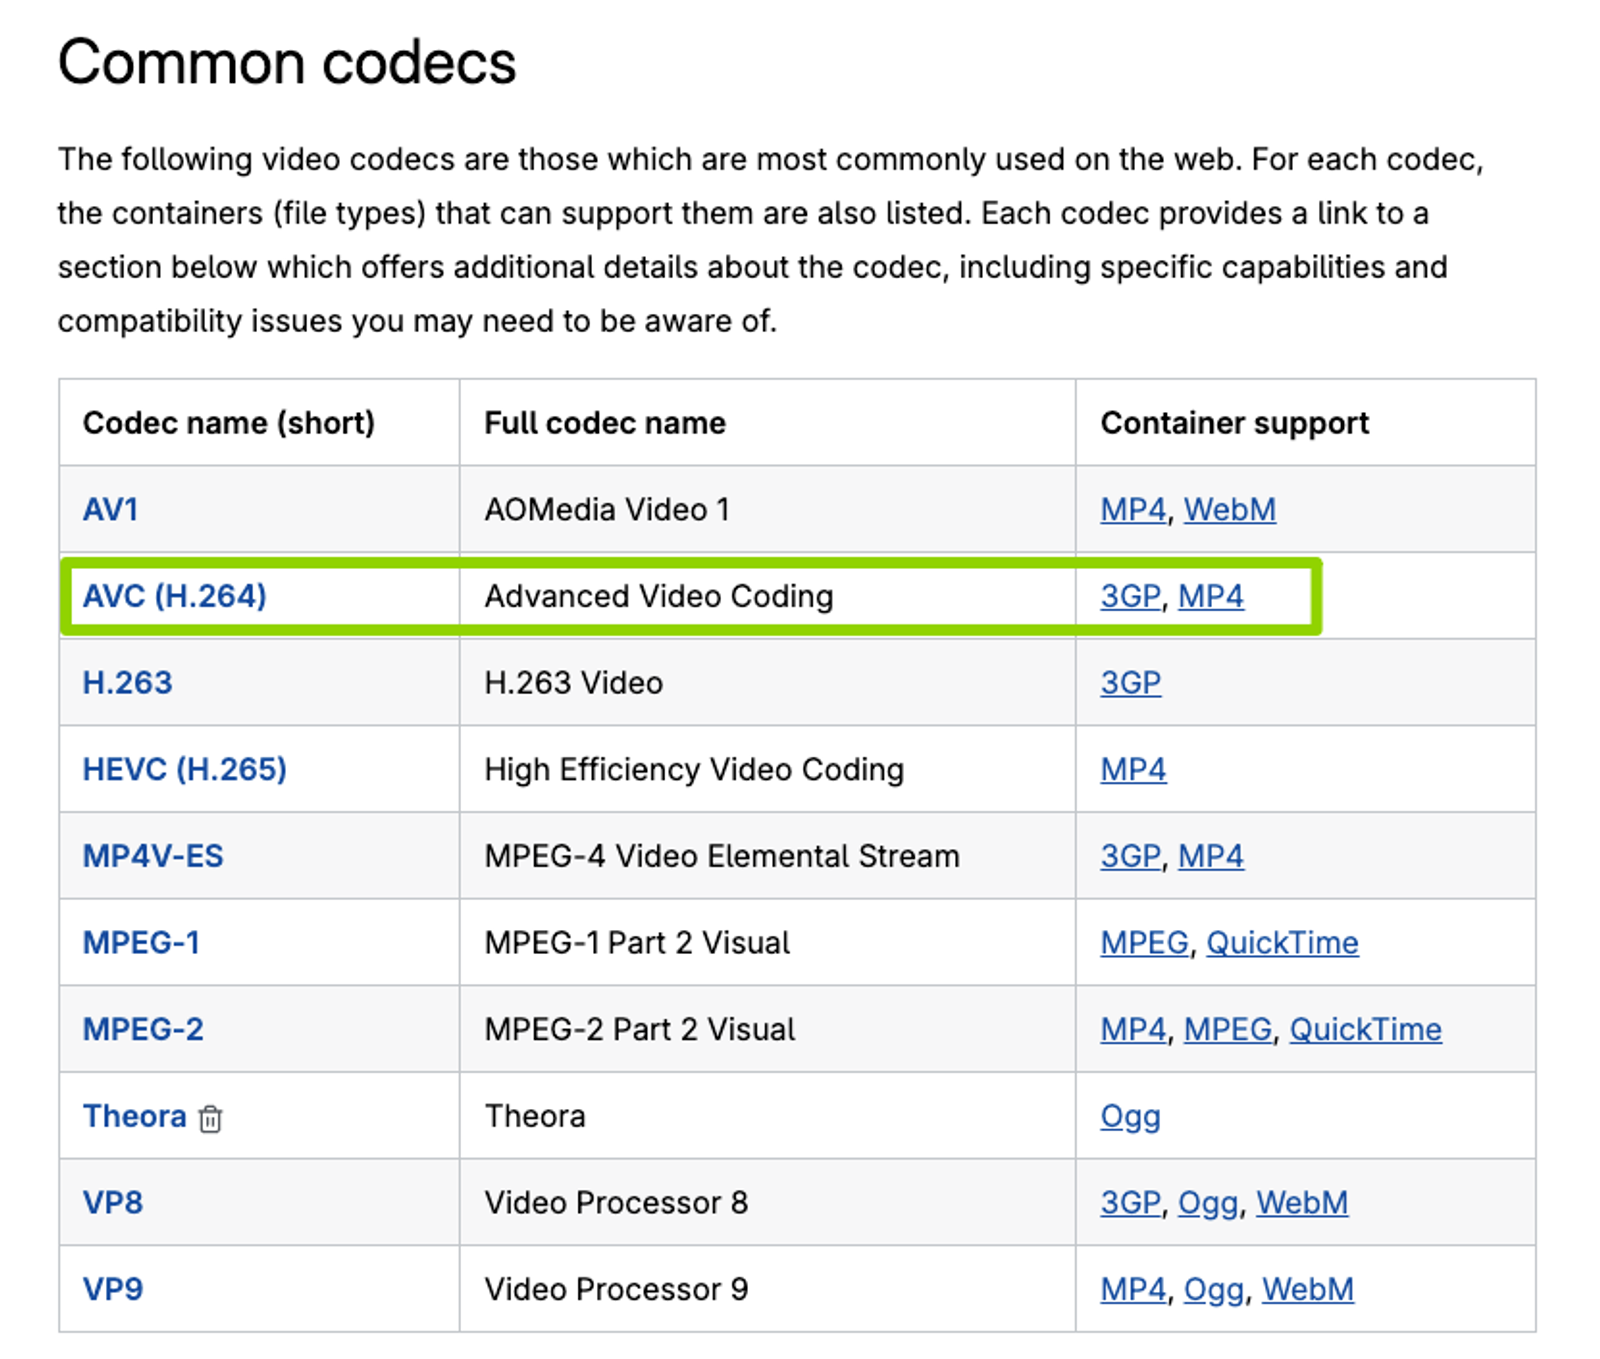
Task: Open the VP8 codec link
Action: [x=113, y=1202]
